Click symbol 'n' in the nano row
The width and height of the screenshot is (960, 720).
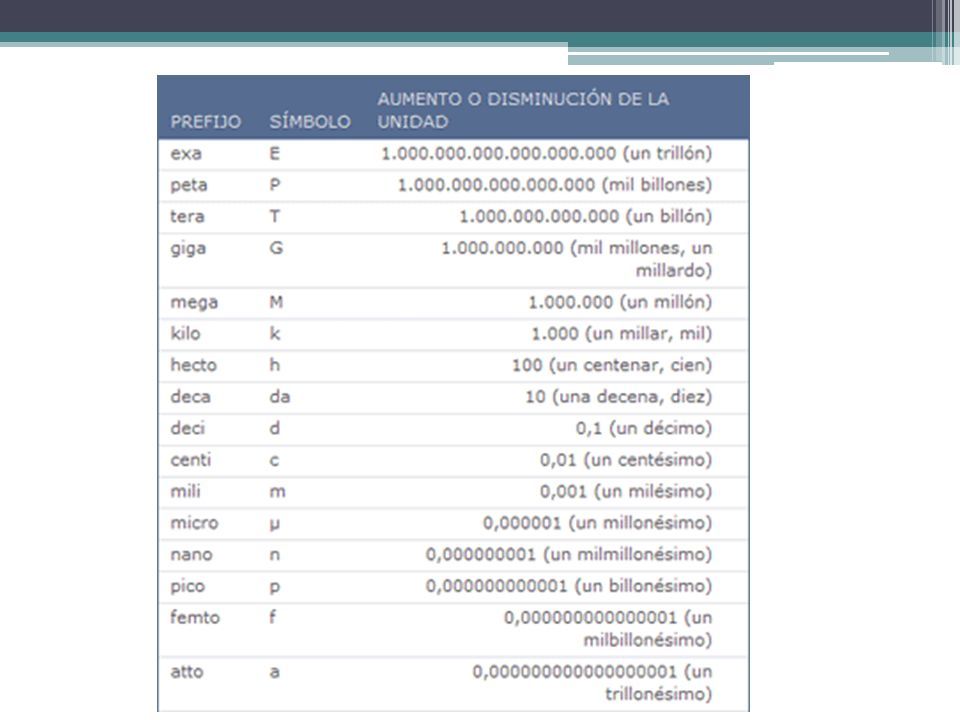(x=274, y=555)
